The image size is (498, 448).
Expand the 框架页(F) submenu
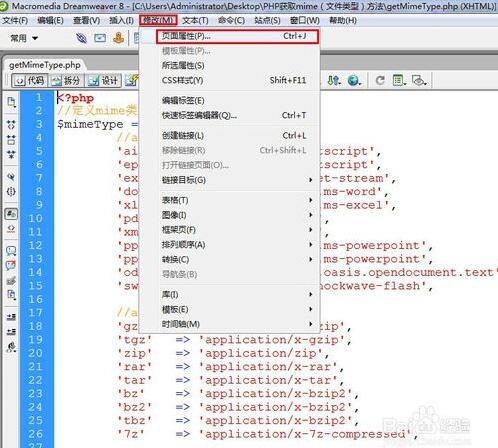tap(229, 230)
